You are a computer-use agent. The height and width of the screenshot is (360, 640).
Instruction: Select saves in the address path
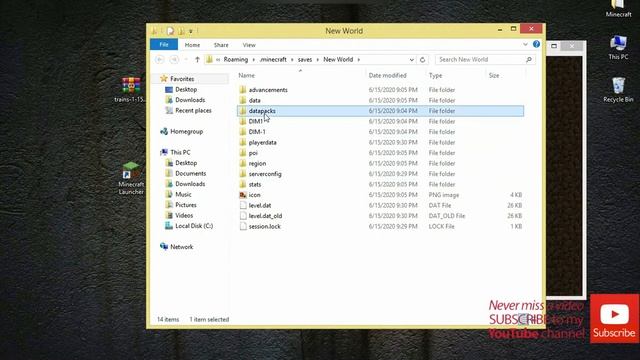pyautogui.click(x=305, y=60)
